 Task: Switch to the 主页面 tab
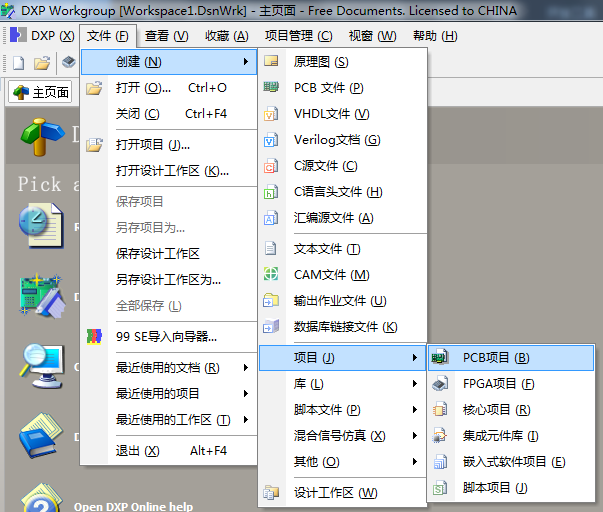click(40, 92)
